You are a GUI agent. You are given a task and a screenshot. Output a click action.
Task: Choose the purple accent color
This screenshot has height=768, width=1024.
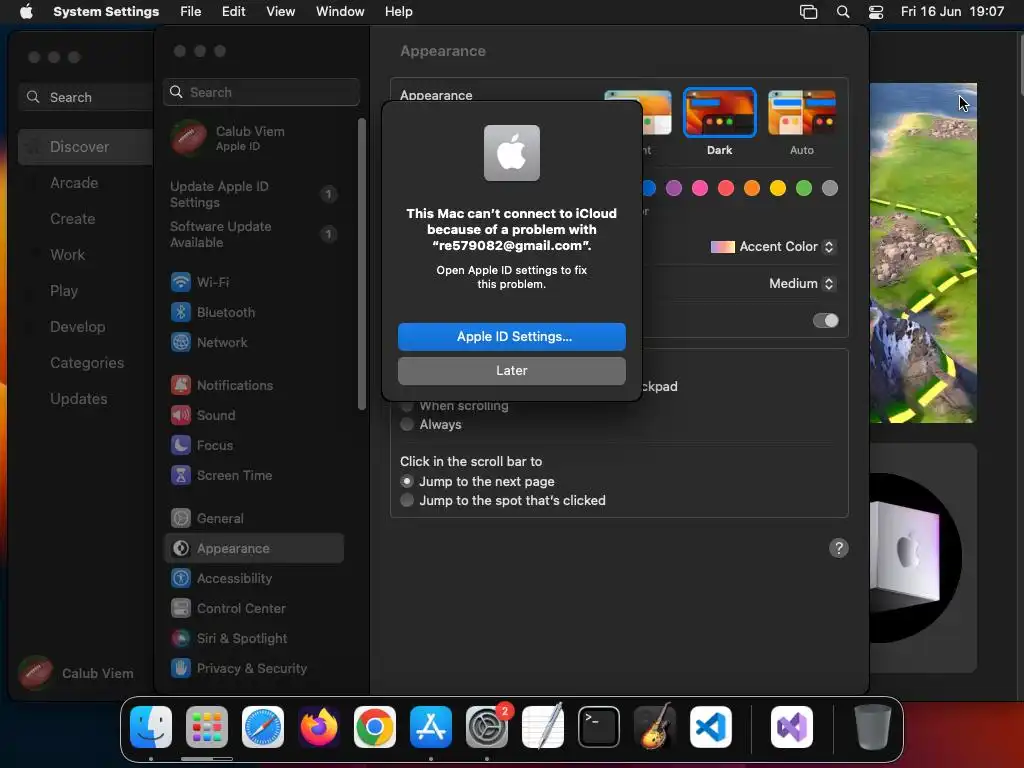tap(674, 188)
